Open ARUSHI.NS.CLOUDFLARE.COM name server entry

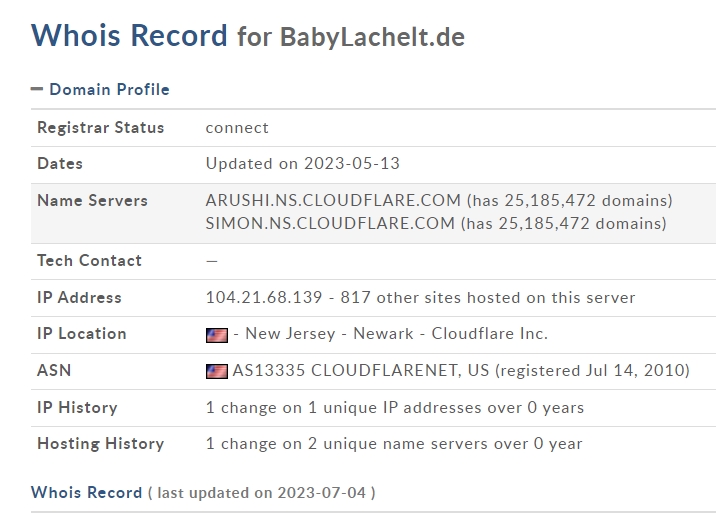(333, 200)
